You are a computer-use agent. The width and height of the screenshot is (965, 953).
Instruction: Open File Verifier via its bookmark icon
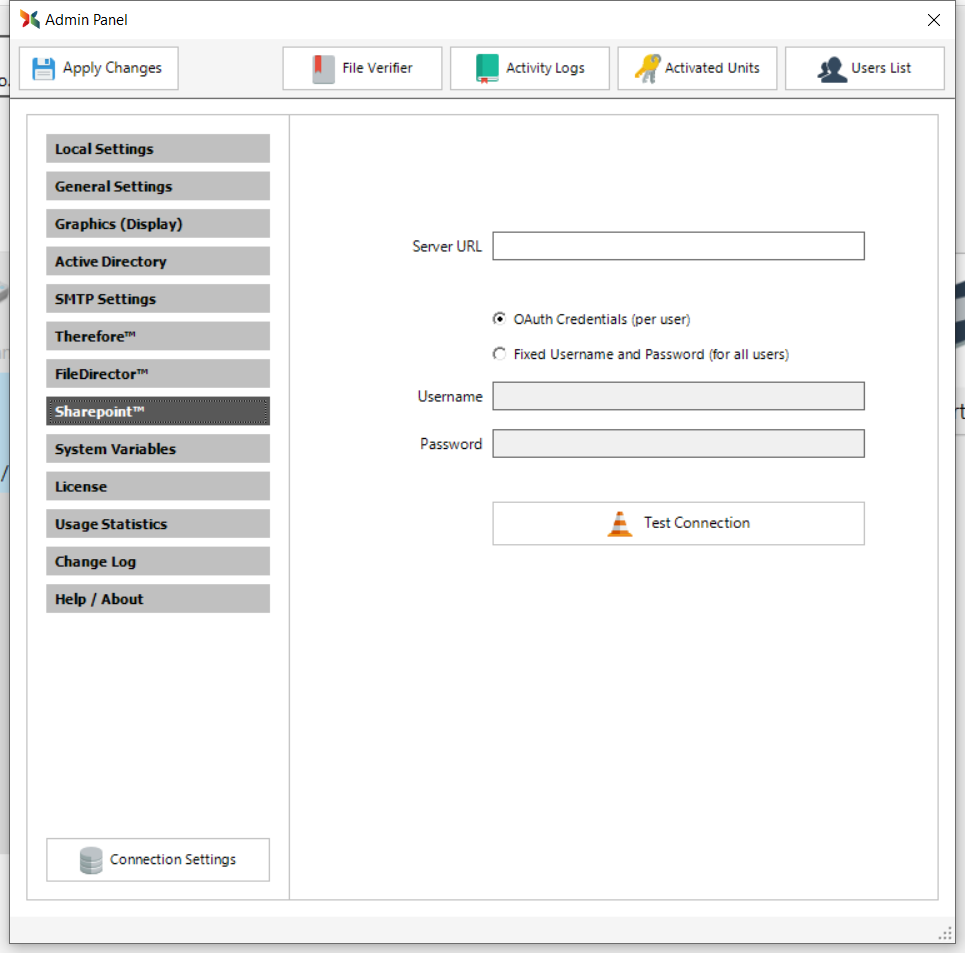(323, 68)
